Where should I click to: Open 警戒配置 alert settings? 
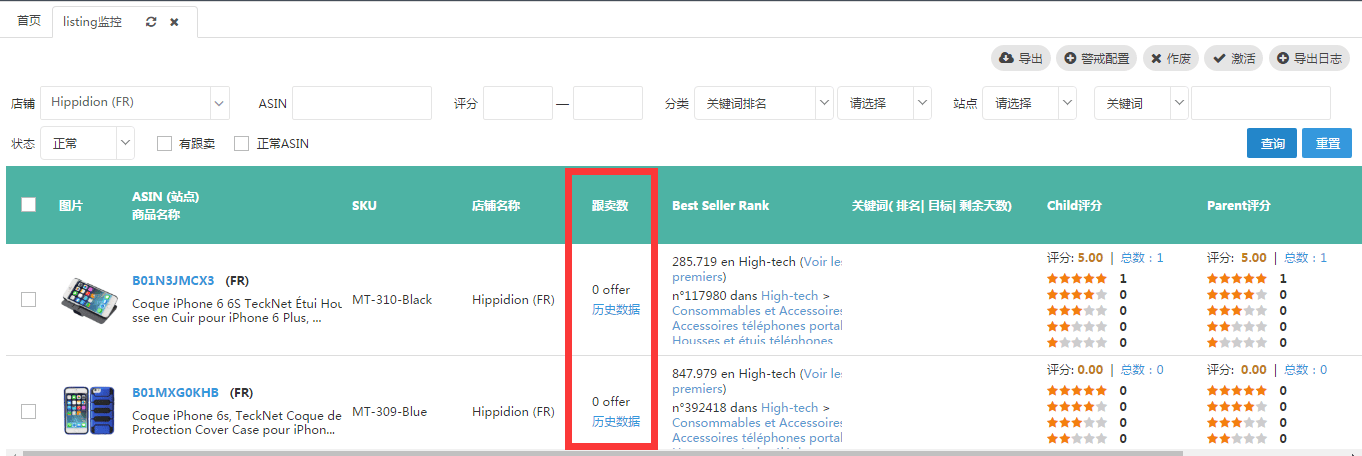pos(1096,59)
